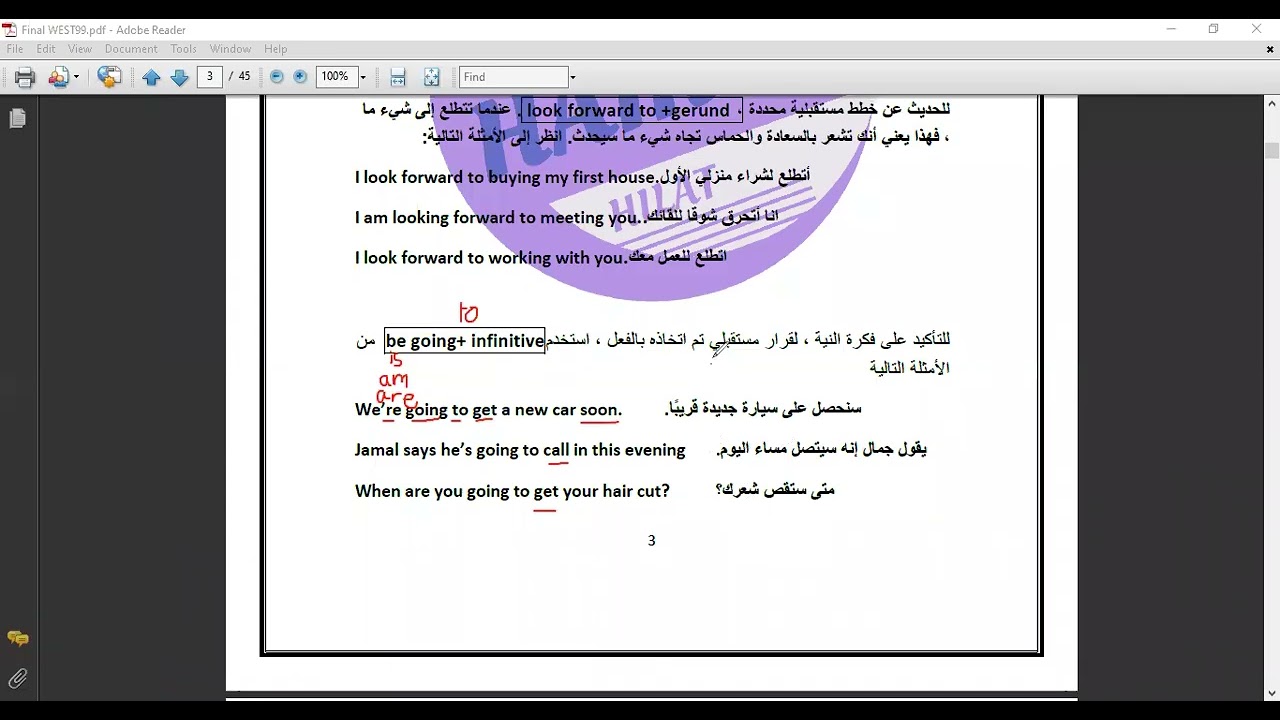Click the 100% zoom value field

(336, 77)
